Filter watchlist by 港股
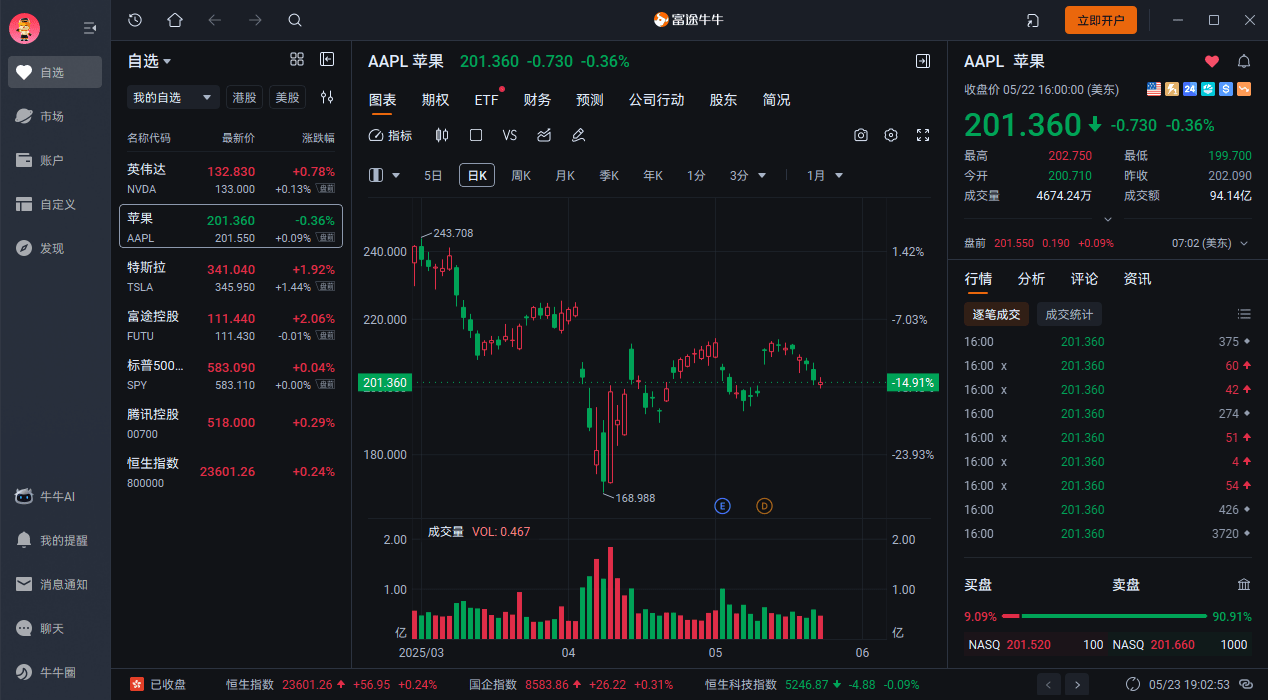This screenshot has width=1268, height=700. [244, 97]
